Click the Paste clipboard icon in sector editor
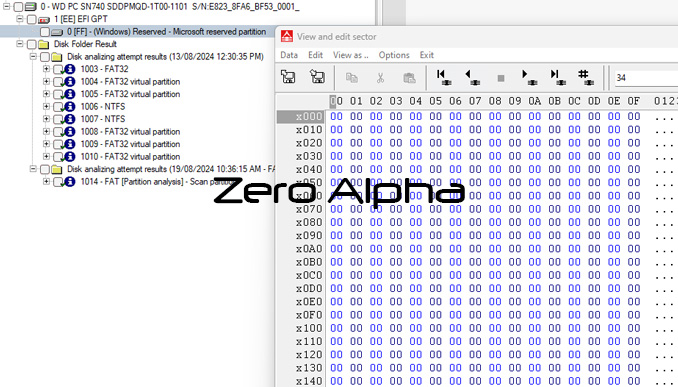This screenshot has height=387, width=678. (409, 78)
